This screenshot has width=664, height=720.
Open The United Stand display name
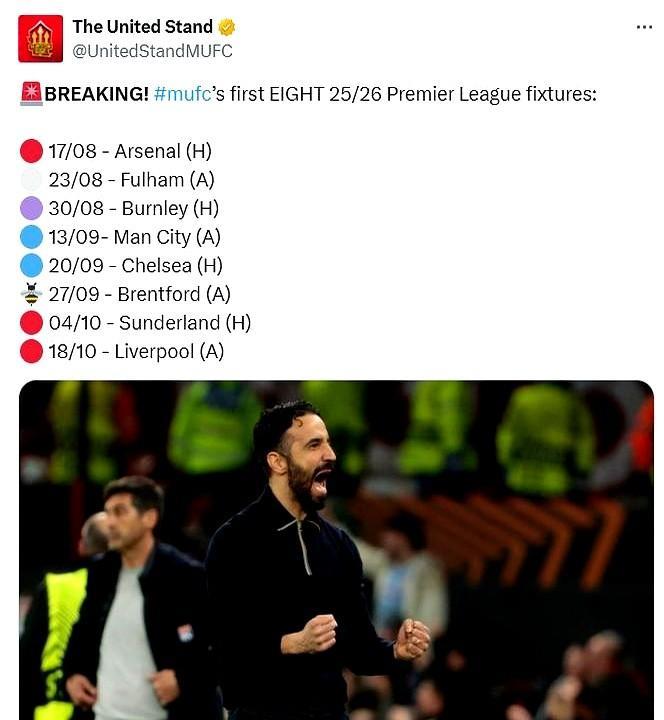143,27
